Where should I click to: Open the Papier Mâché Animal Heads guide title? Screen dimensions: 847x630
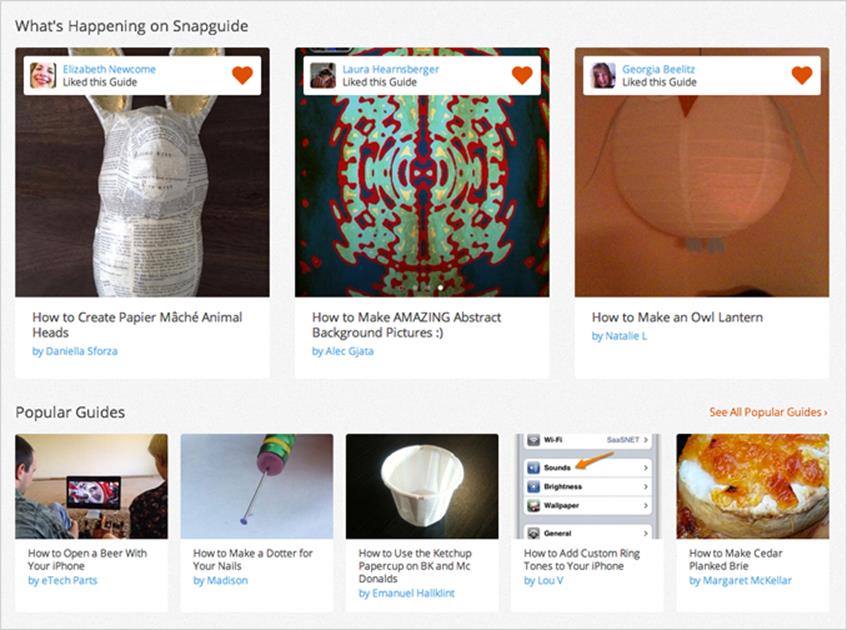[x=137, y=324]
